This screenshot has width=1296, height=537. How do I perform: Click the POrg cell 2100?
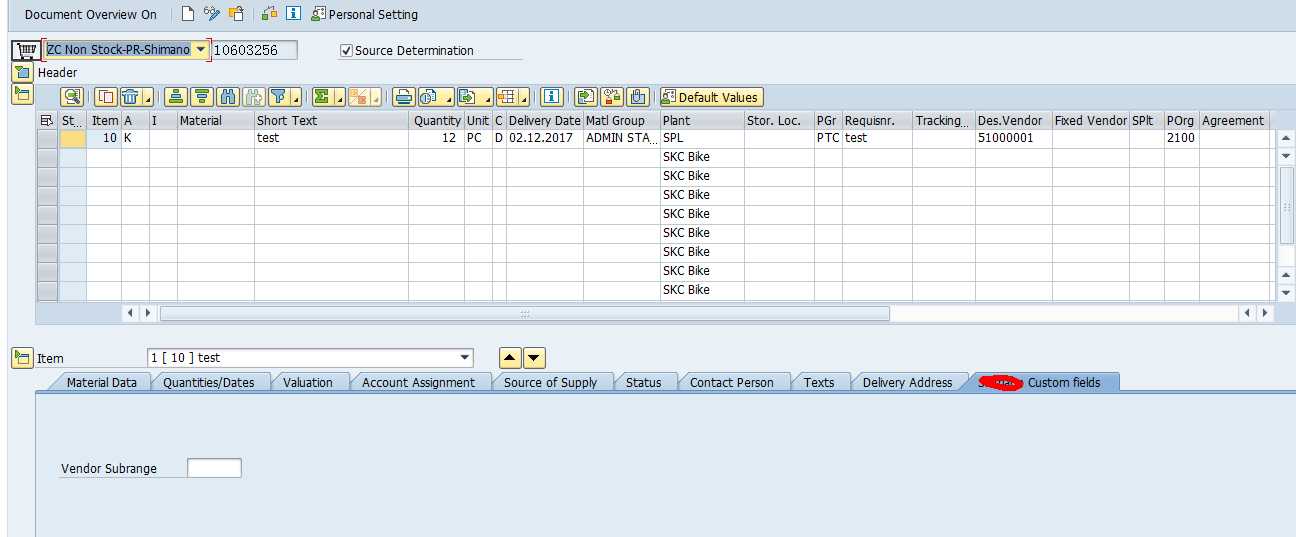[x=1181, y=138]
